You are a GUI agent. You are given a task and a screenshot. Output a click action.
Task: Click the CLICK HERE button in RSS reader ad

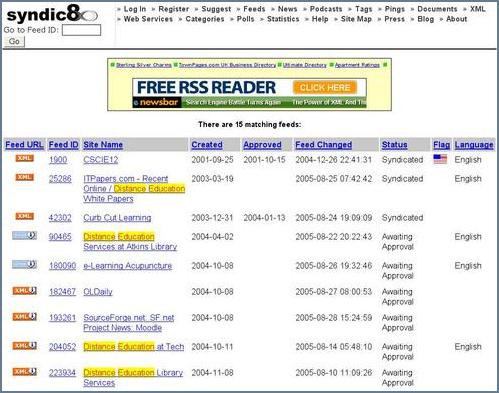pos(325,87)
